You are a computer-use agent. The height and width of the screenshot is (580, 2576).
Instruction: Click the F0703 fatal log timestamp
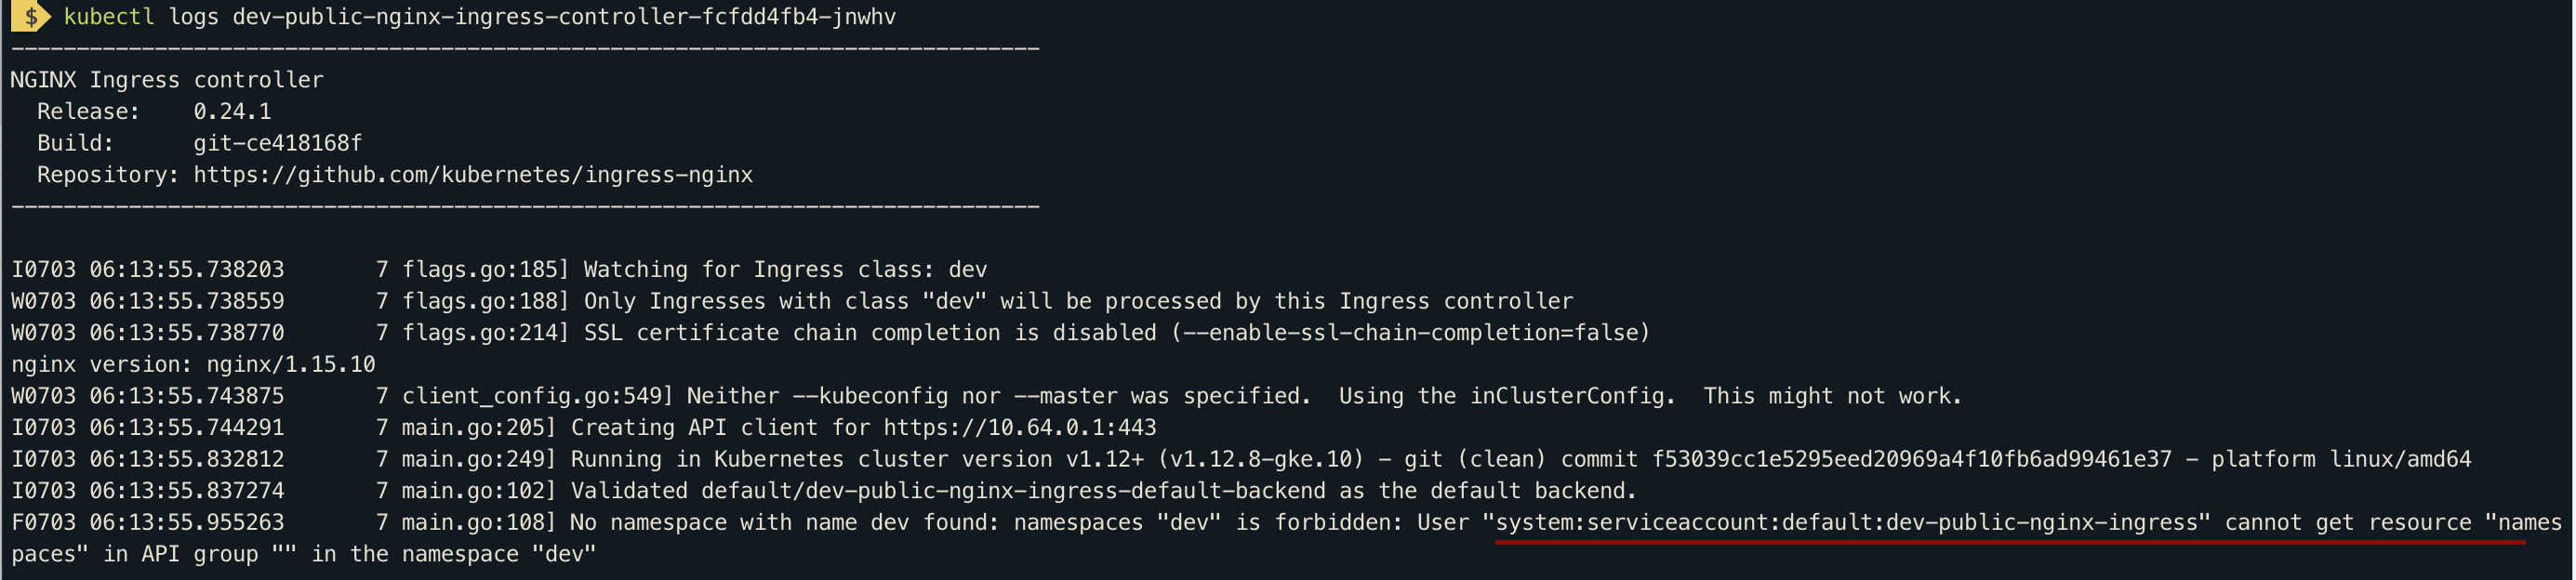coord(147,523)
